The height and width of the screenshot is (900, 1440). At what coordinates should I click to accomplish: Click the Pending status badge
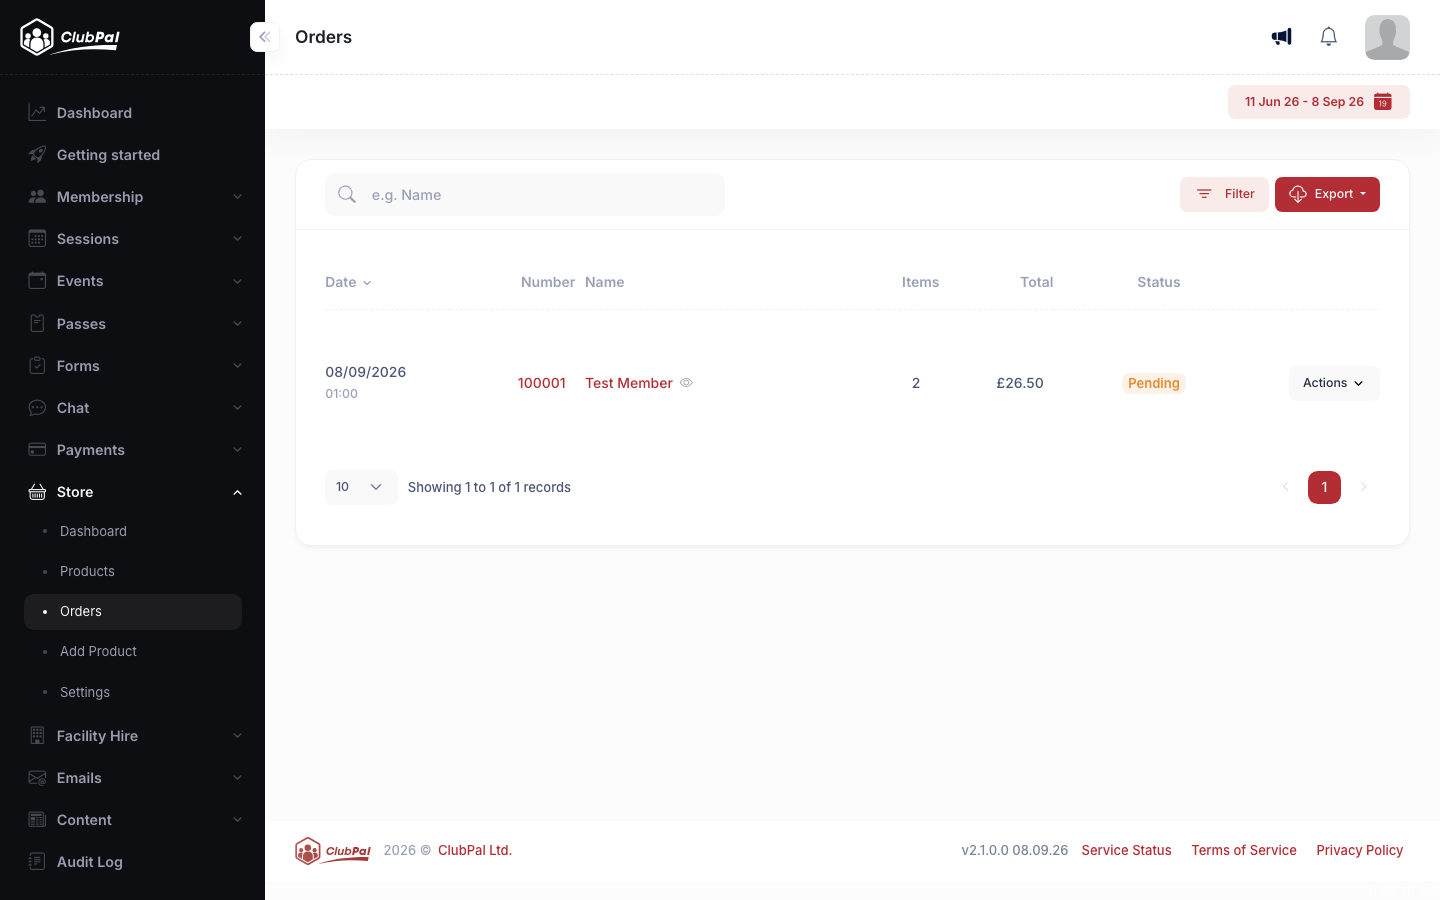coord(1154,383)
